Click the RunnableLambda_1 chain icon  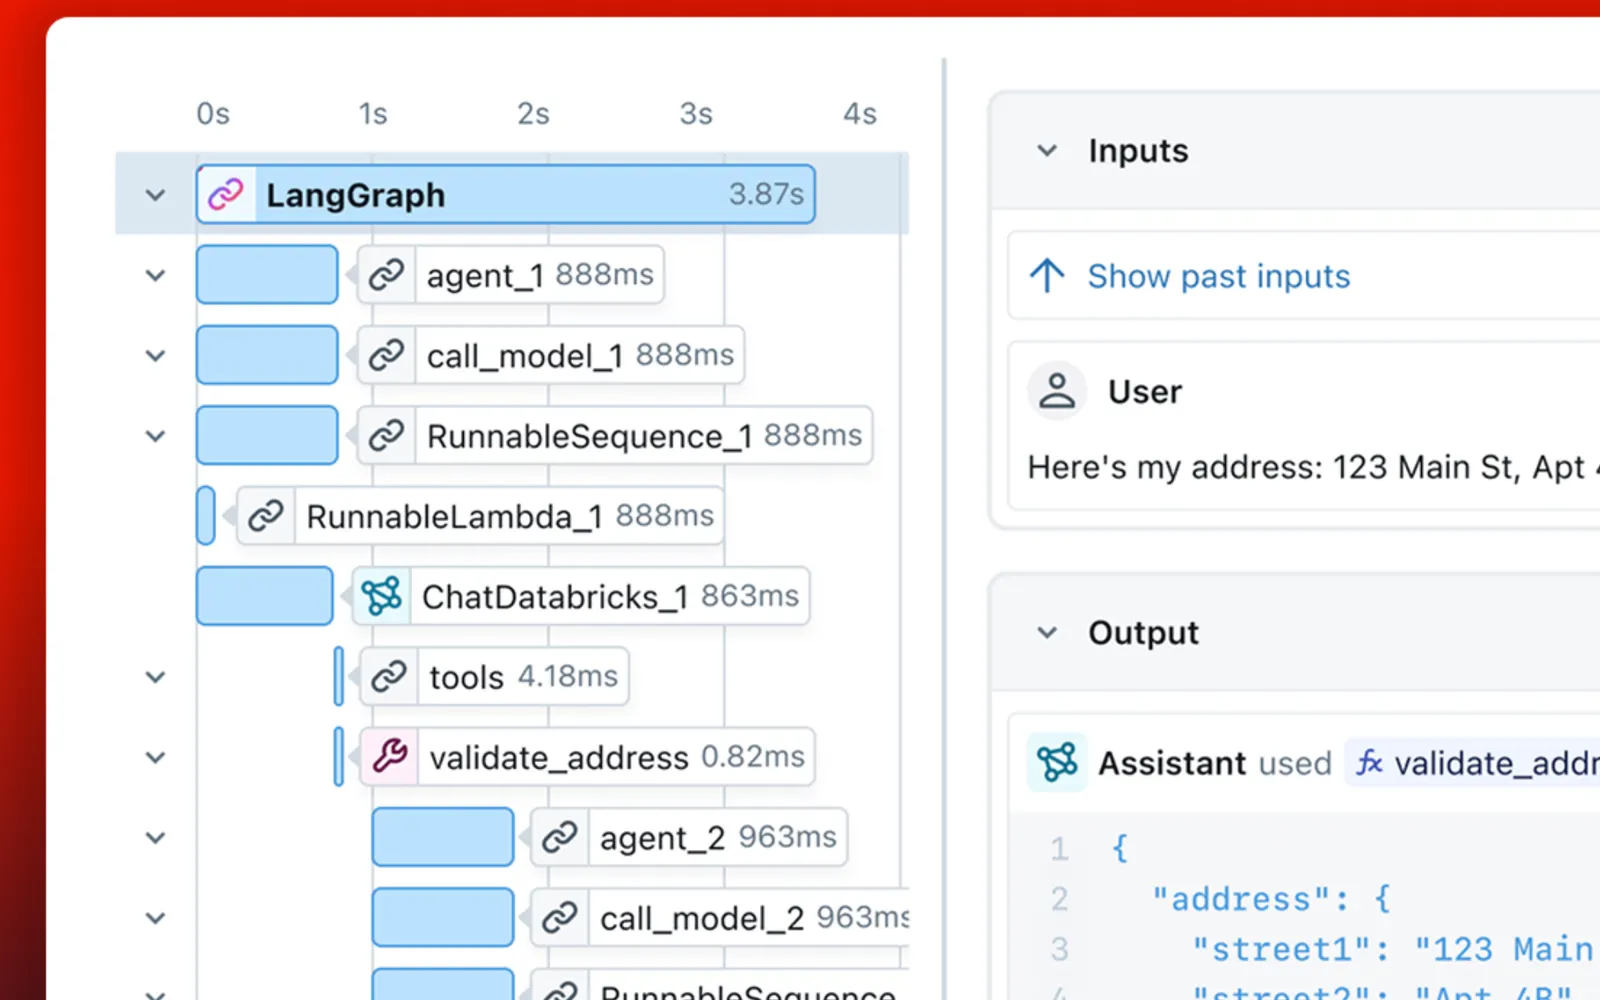tap(266, 516)
